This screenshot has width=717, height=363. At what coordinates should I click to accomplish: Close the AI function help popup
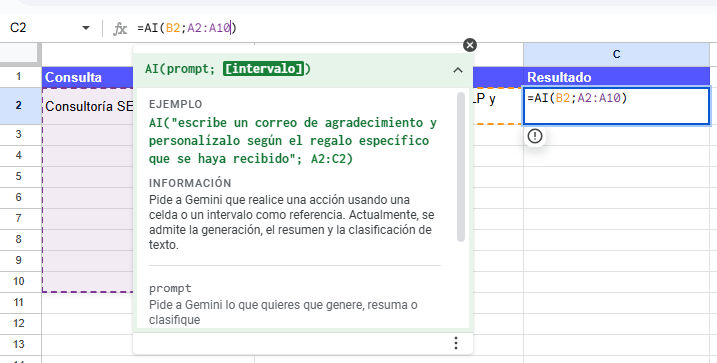(470, 45)
